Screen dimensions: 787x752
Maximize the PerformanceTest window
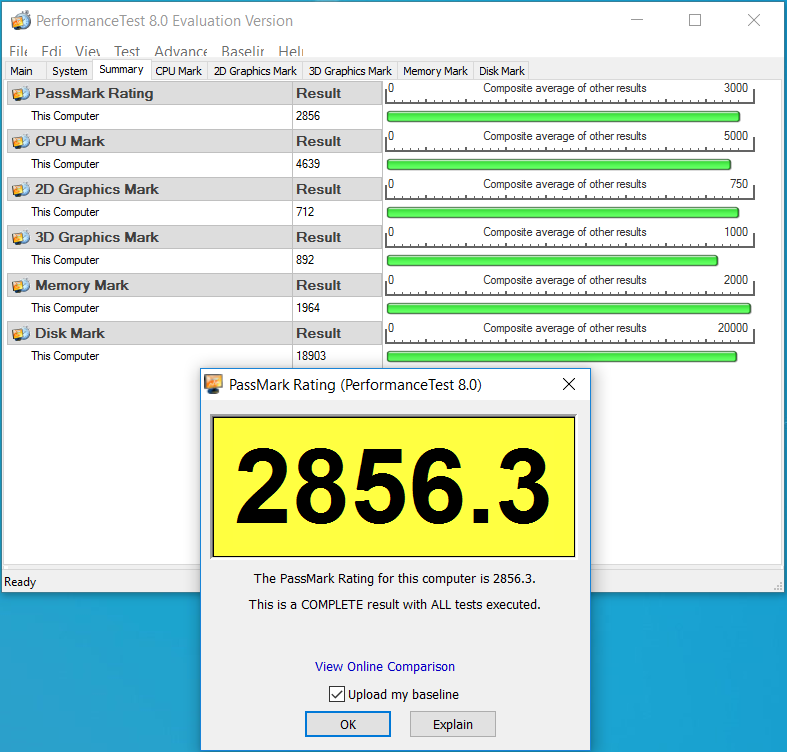coord(695,20)
